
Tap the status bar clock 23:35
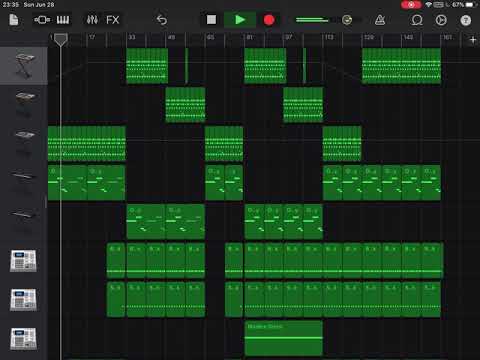pos(10,5)
